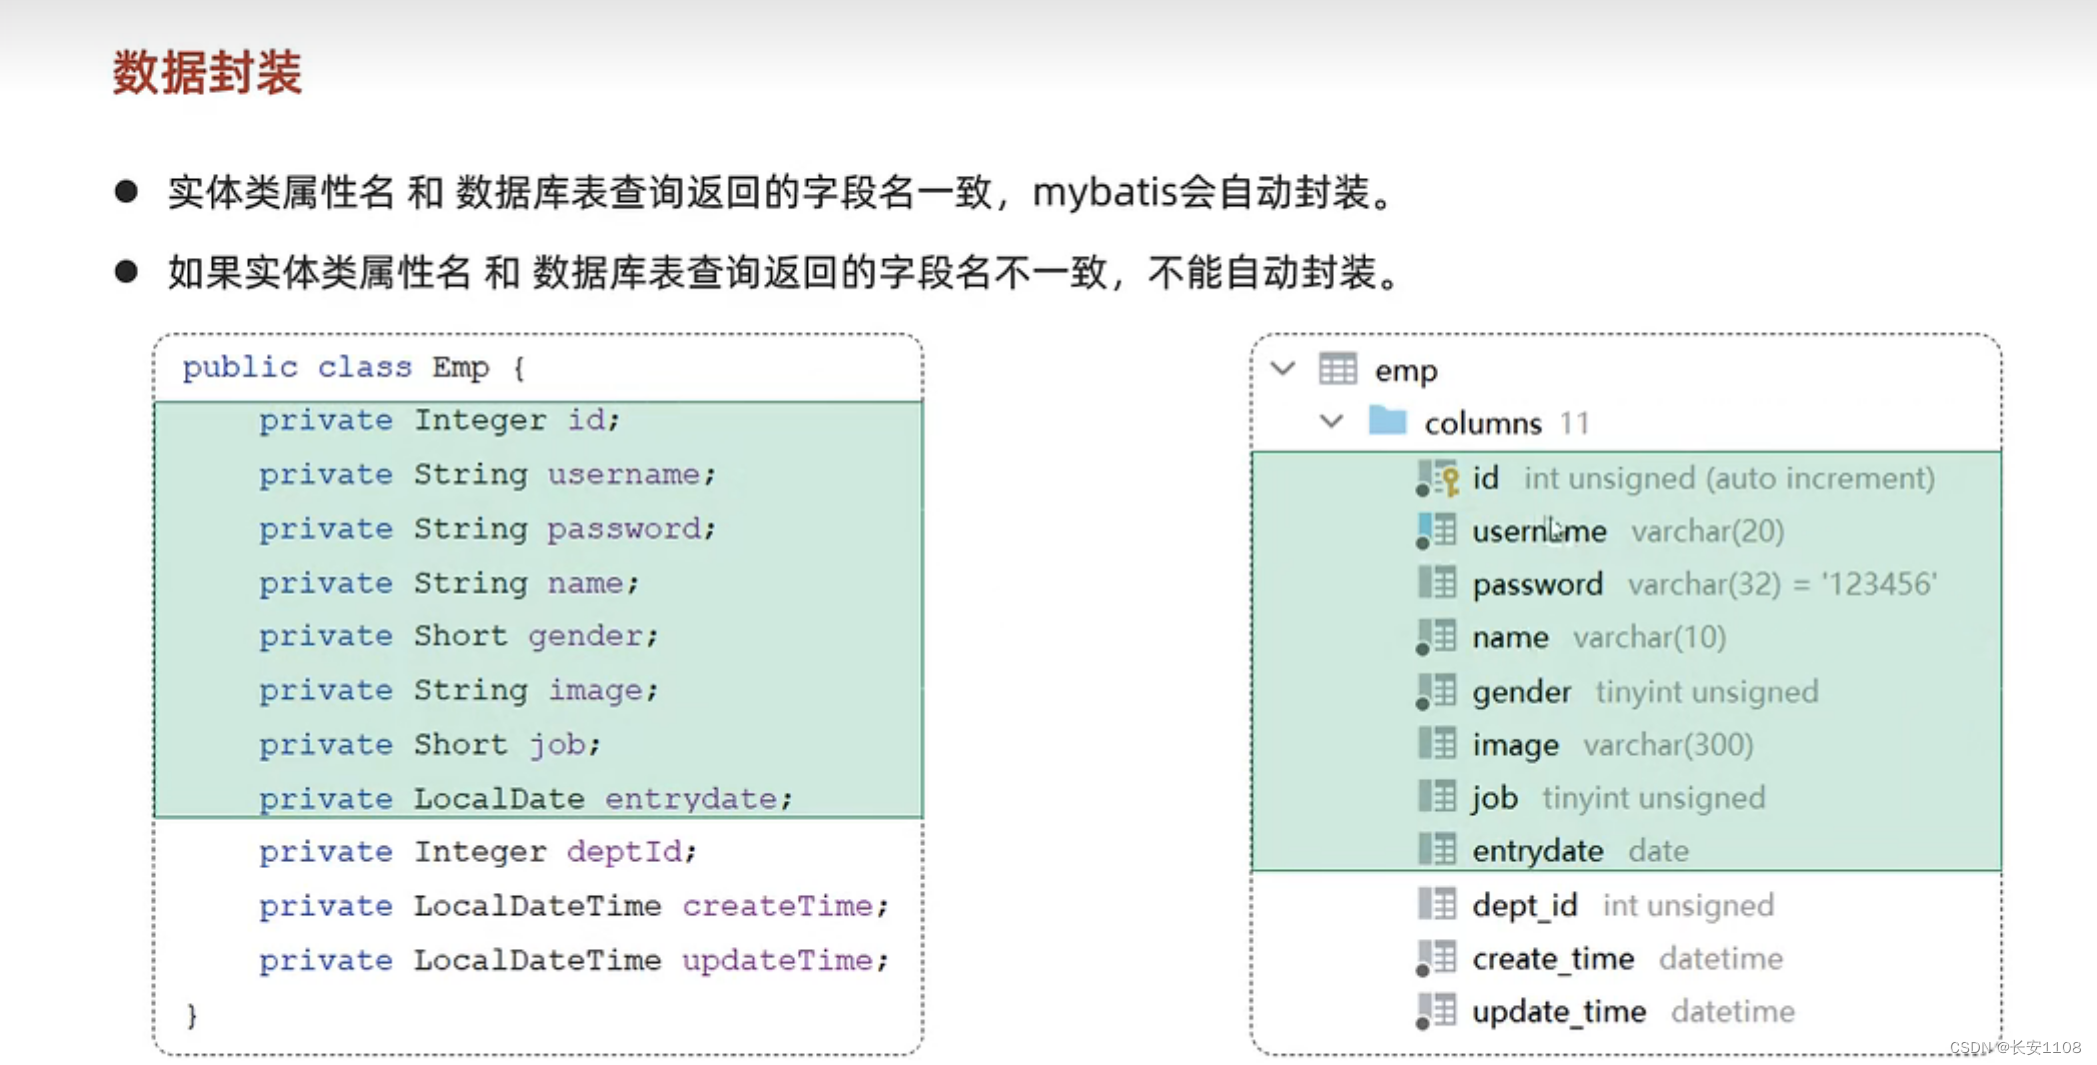The width and height of the screenshot is (2097, 1065).
Task: Click gender's 'tinyint unsigned' type text
Action: click(x=1707, y=692)
